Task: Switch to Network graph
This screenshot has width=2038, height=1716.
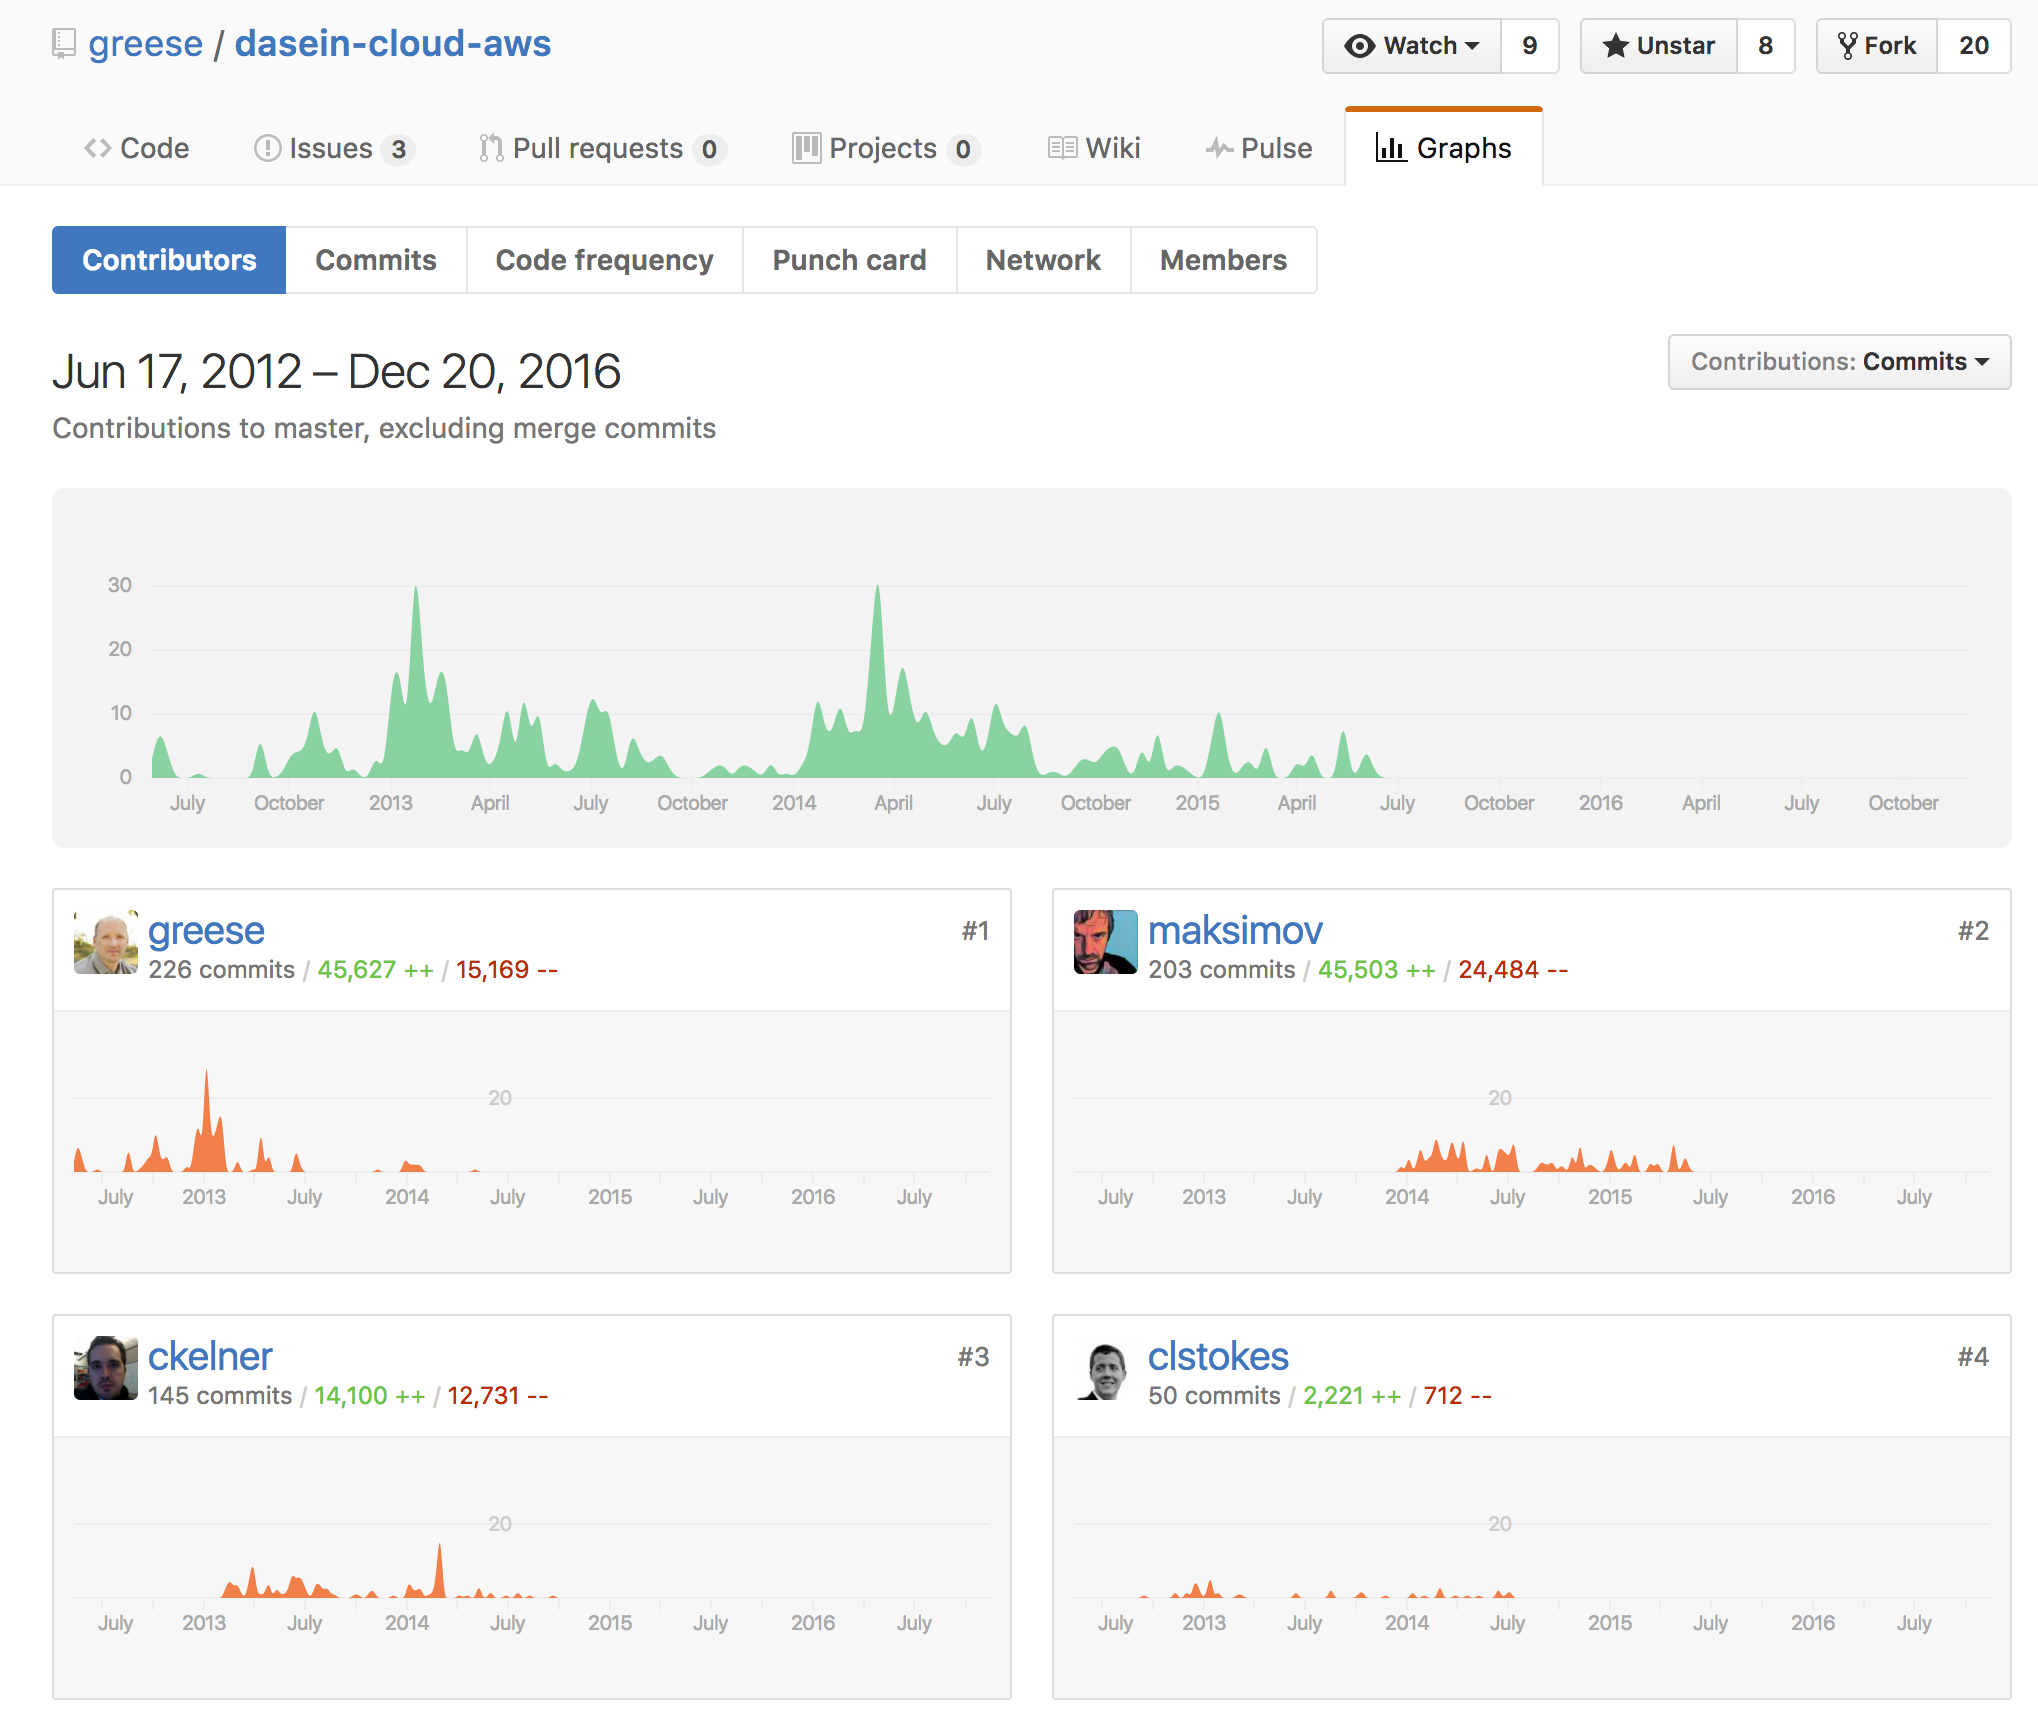Action: [x=1043, y=260]
